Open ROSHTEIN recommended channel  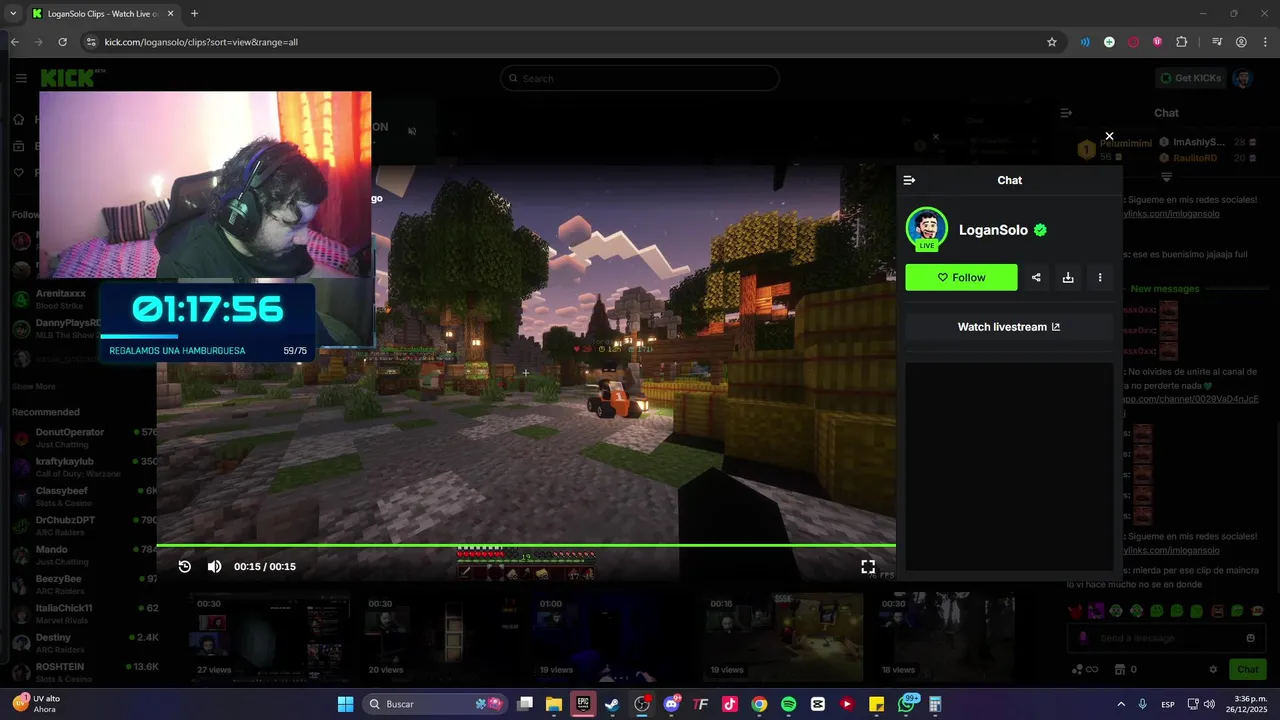coord(84,671)
